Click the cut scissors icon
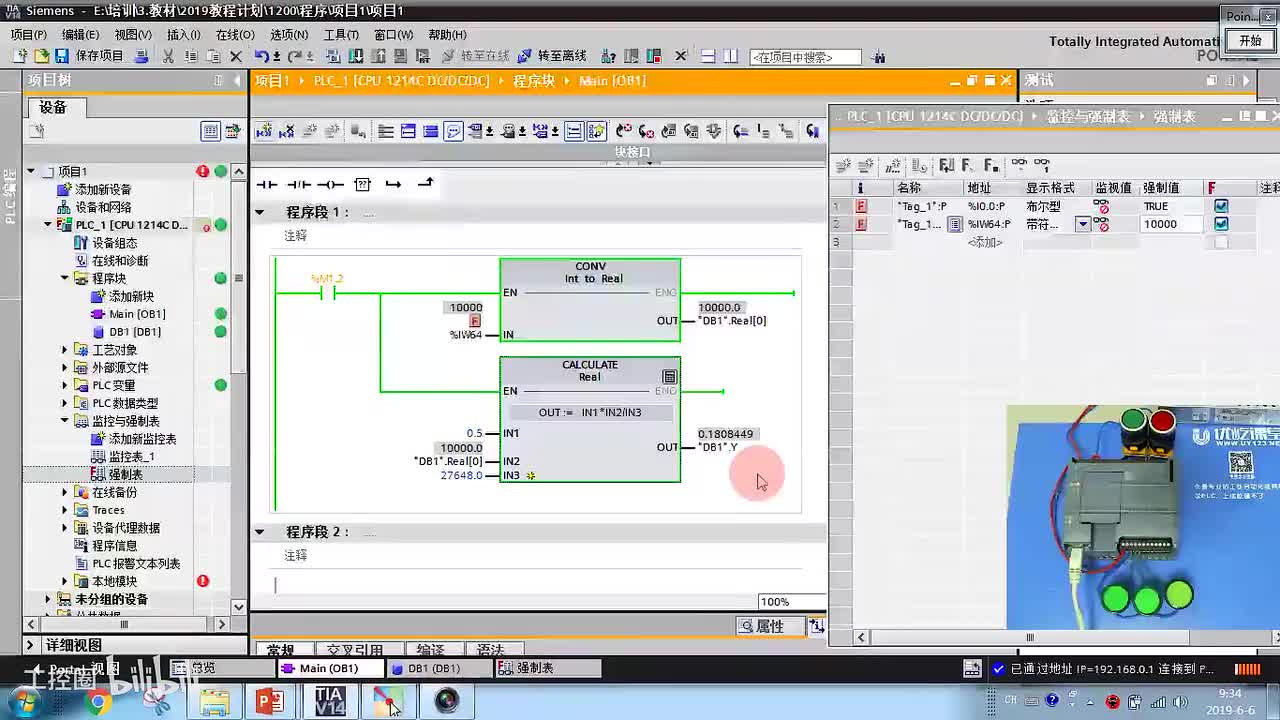Viewport: 1280px width, 720px height. point(168,56)
